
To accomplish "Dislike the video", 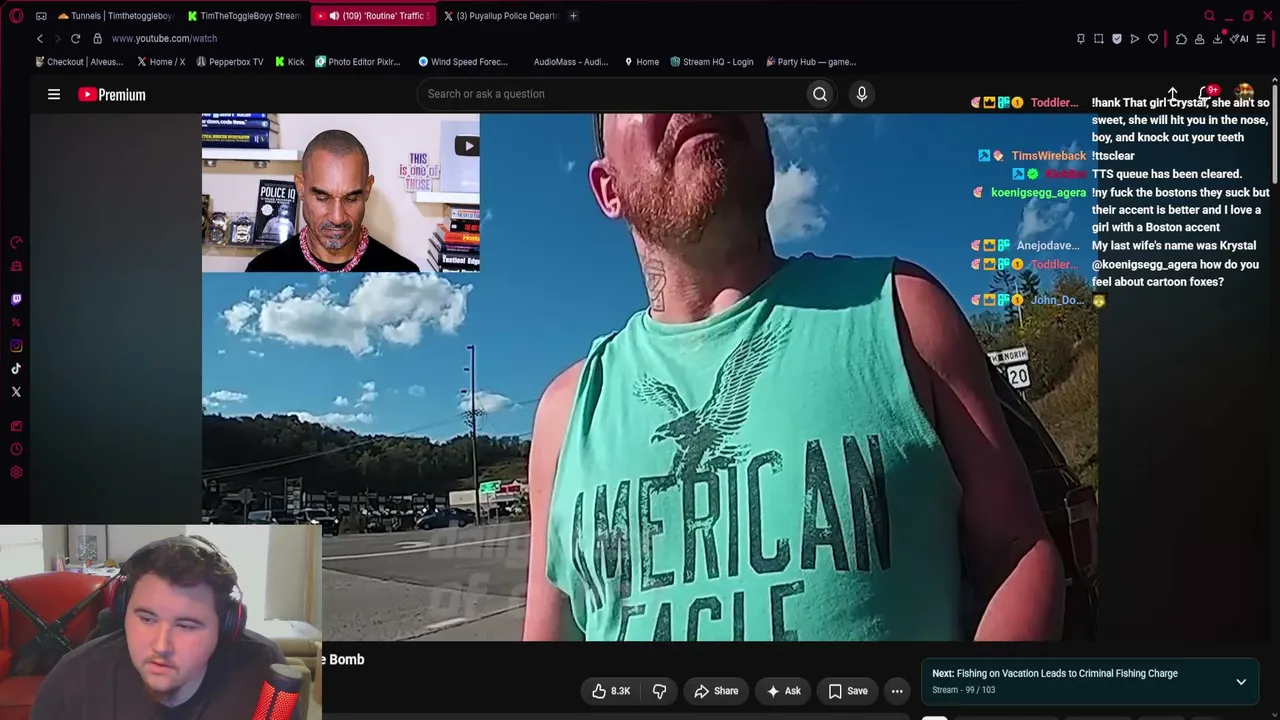I will pos(660,691).
